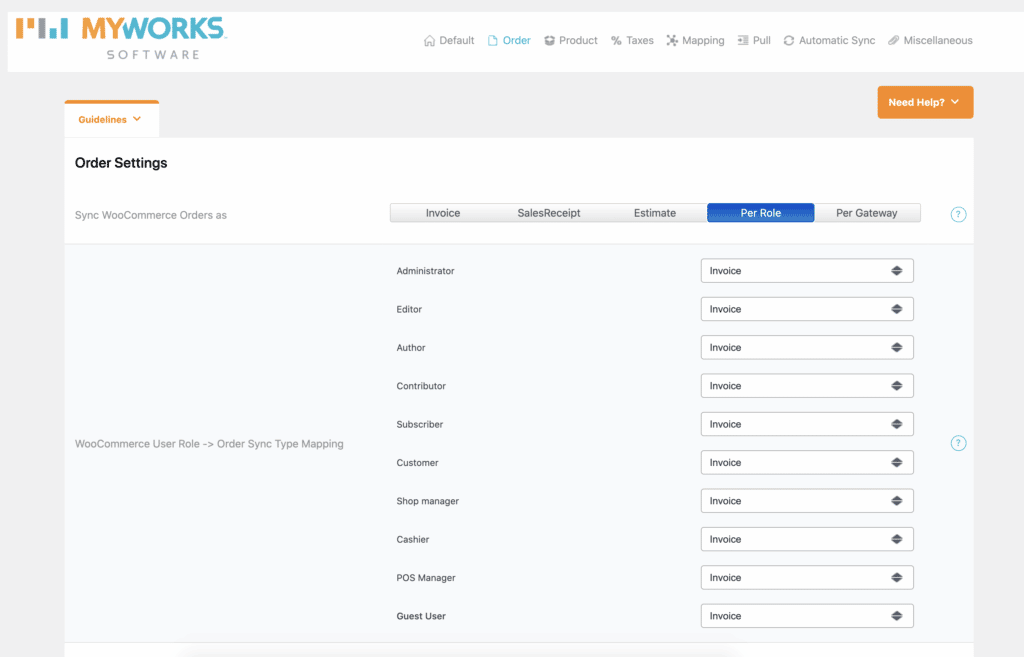Enable the Estimate sync option
Image resolution: width=1024 pixels, height=657 pixels.
(x=655, y=212)
